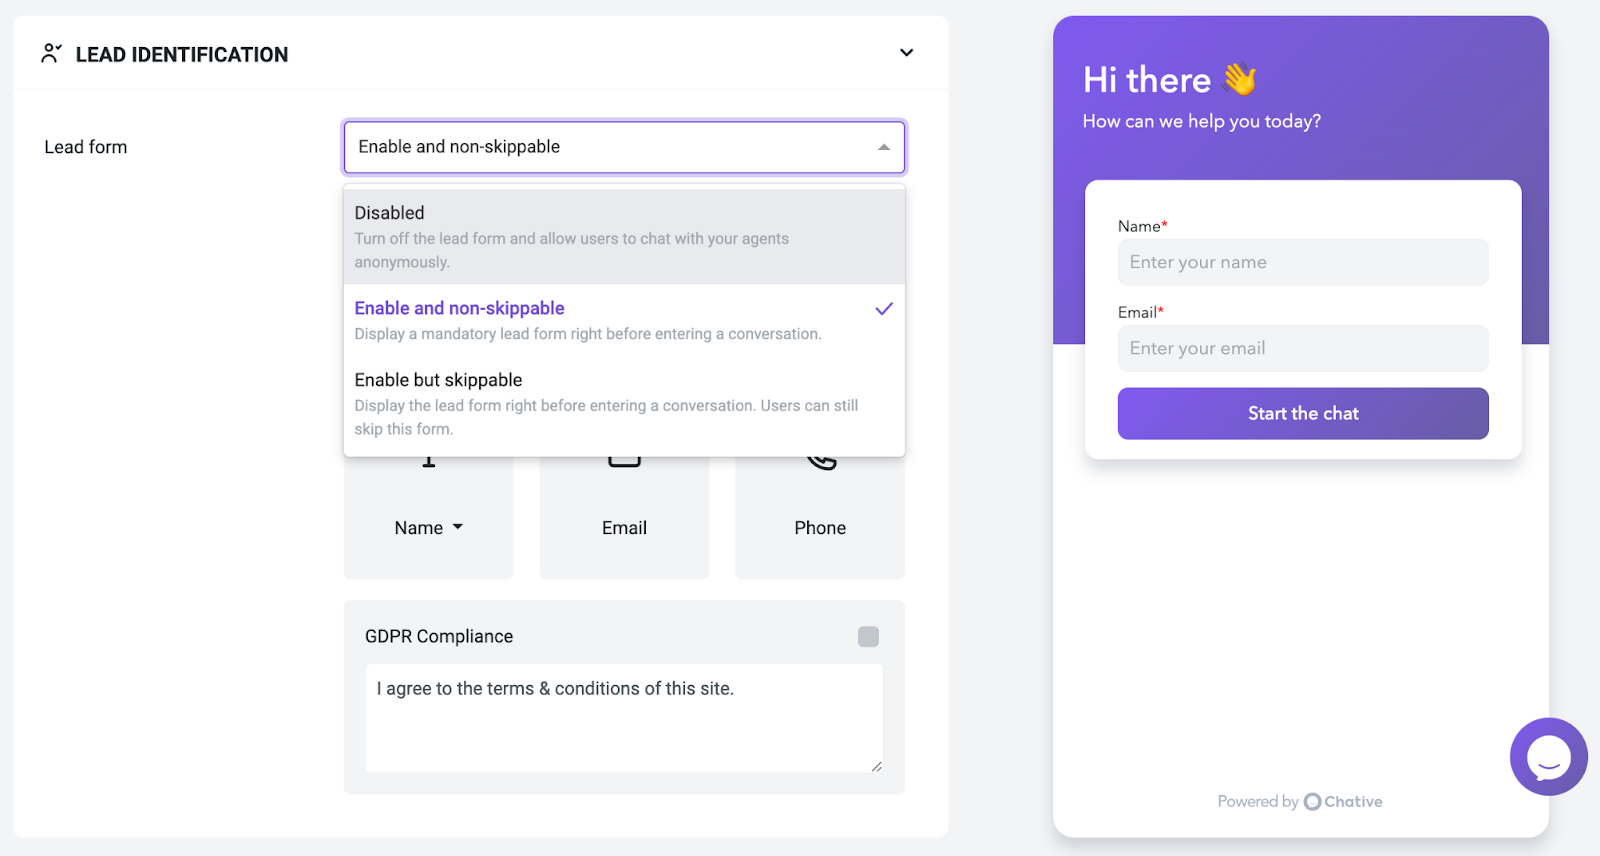Click the Lead Identification person icon

coord(51,54)
